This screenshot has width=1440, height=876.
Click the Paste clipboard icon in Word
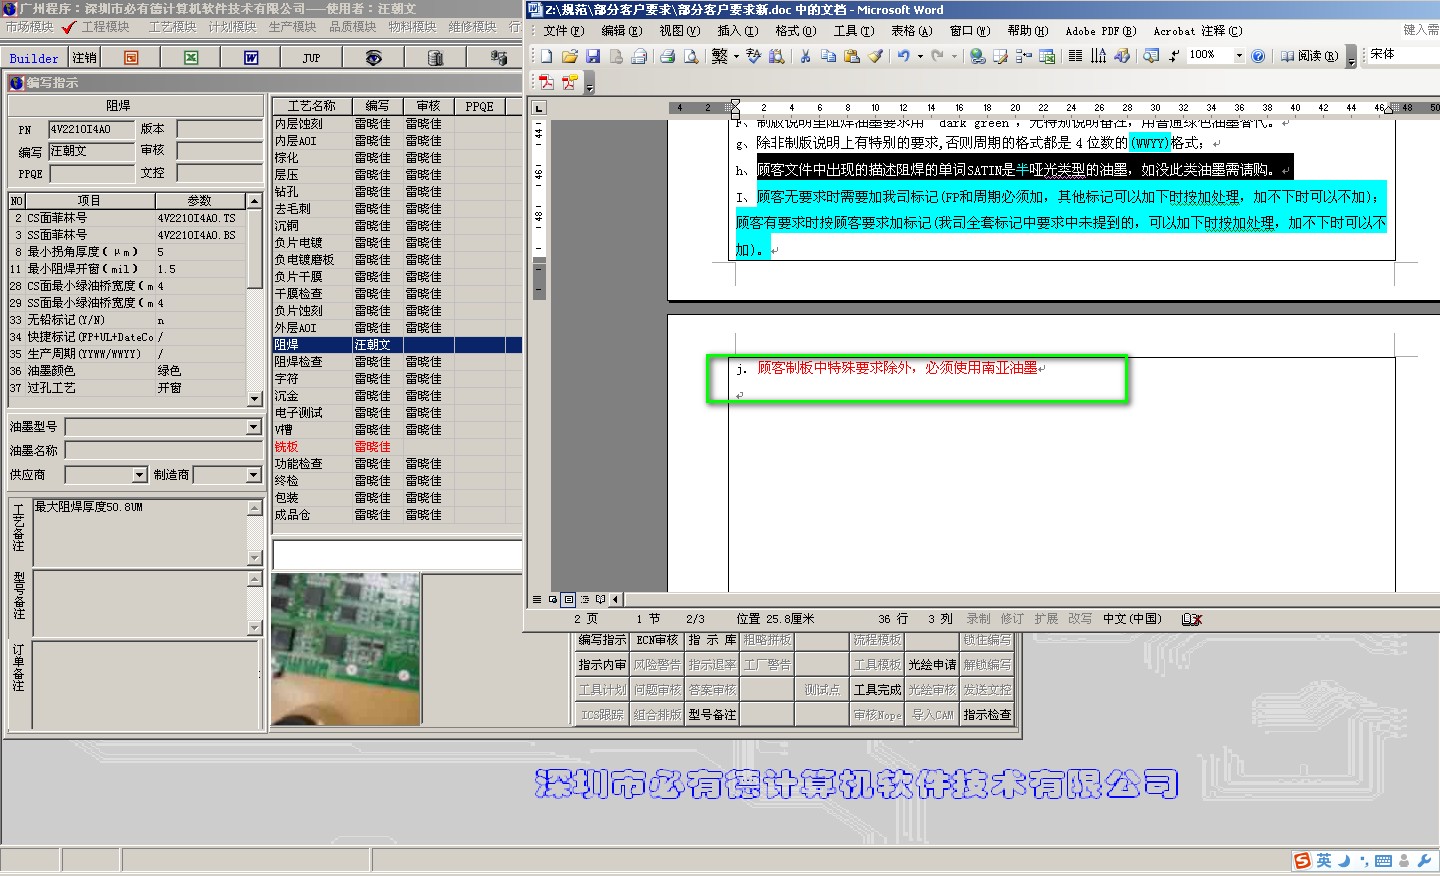(x=852, y=56)
